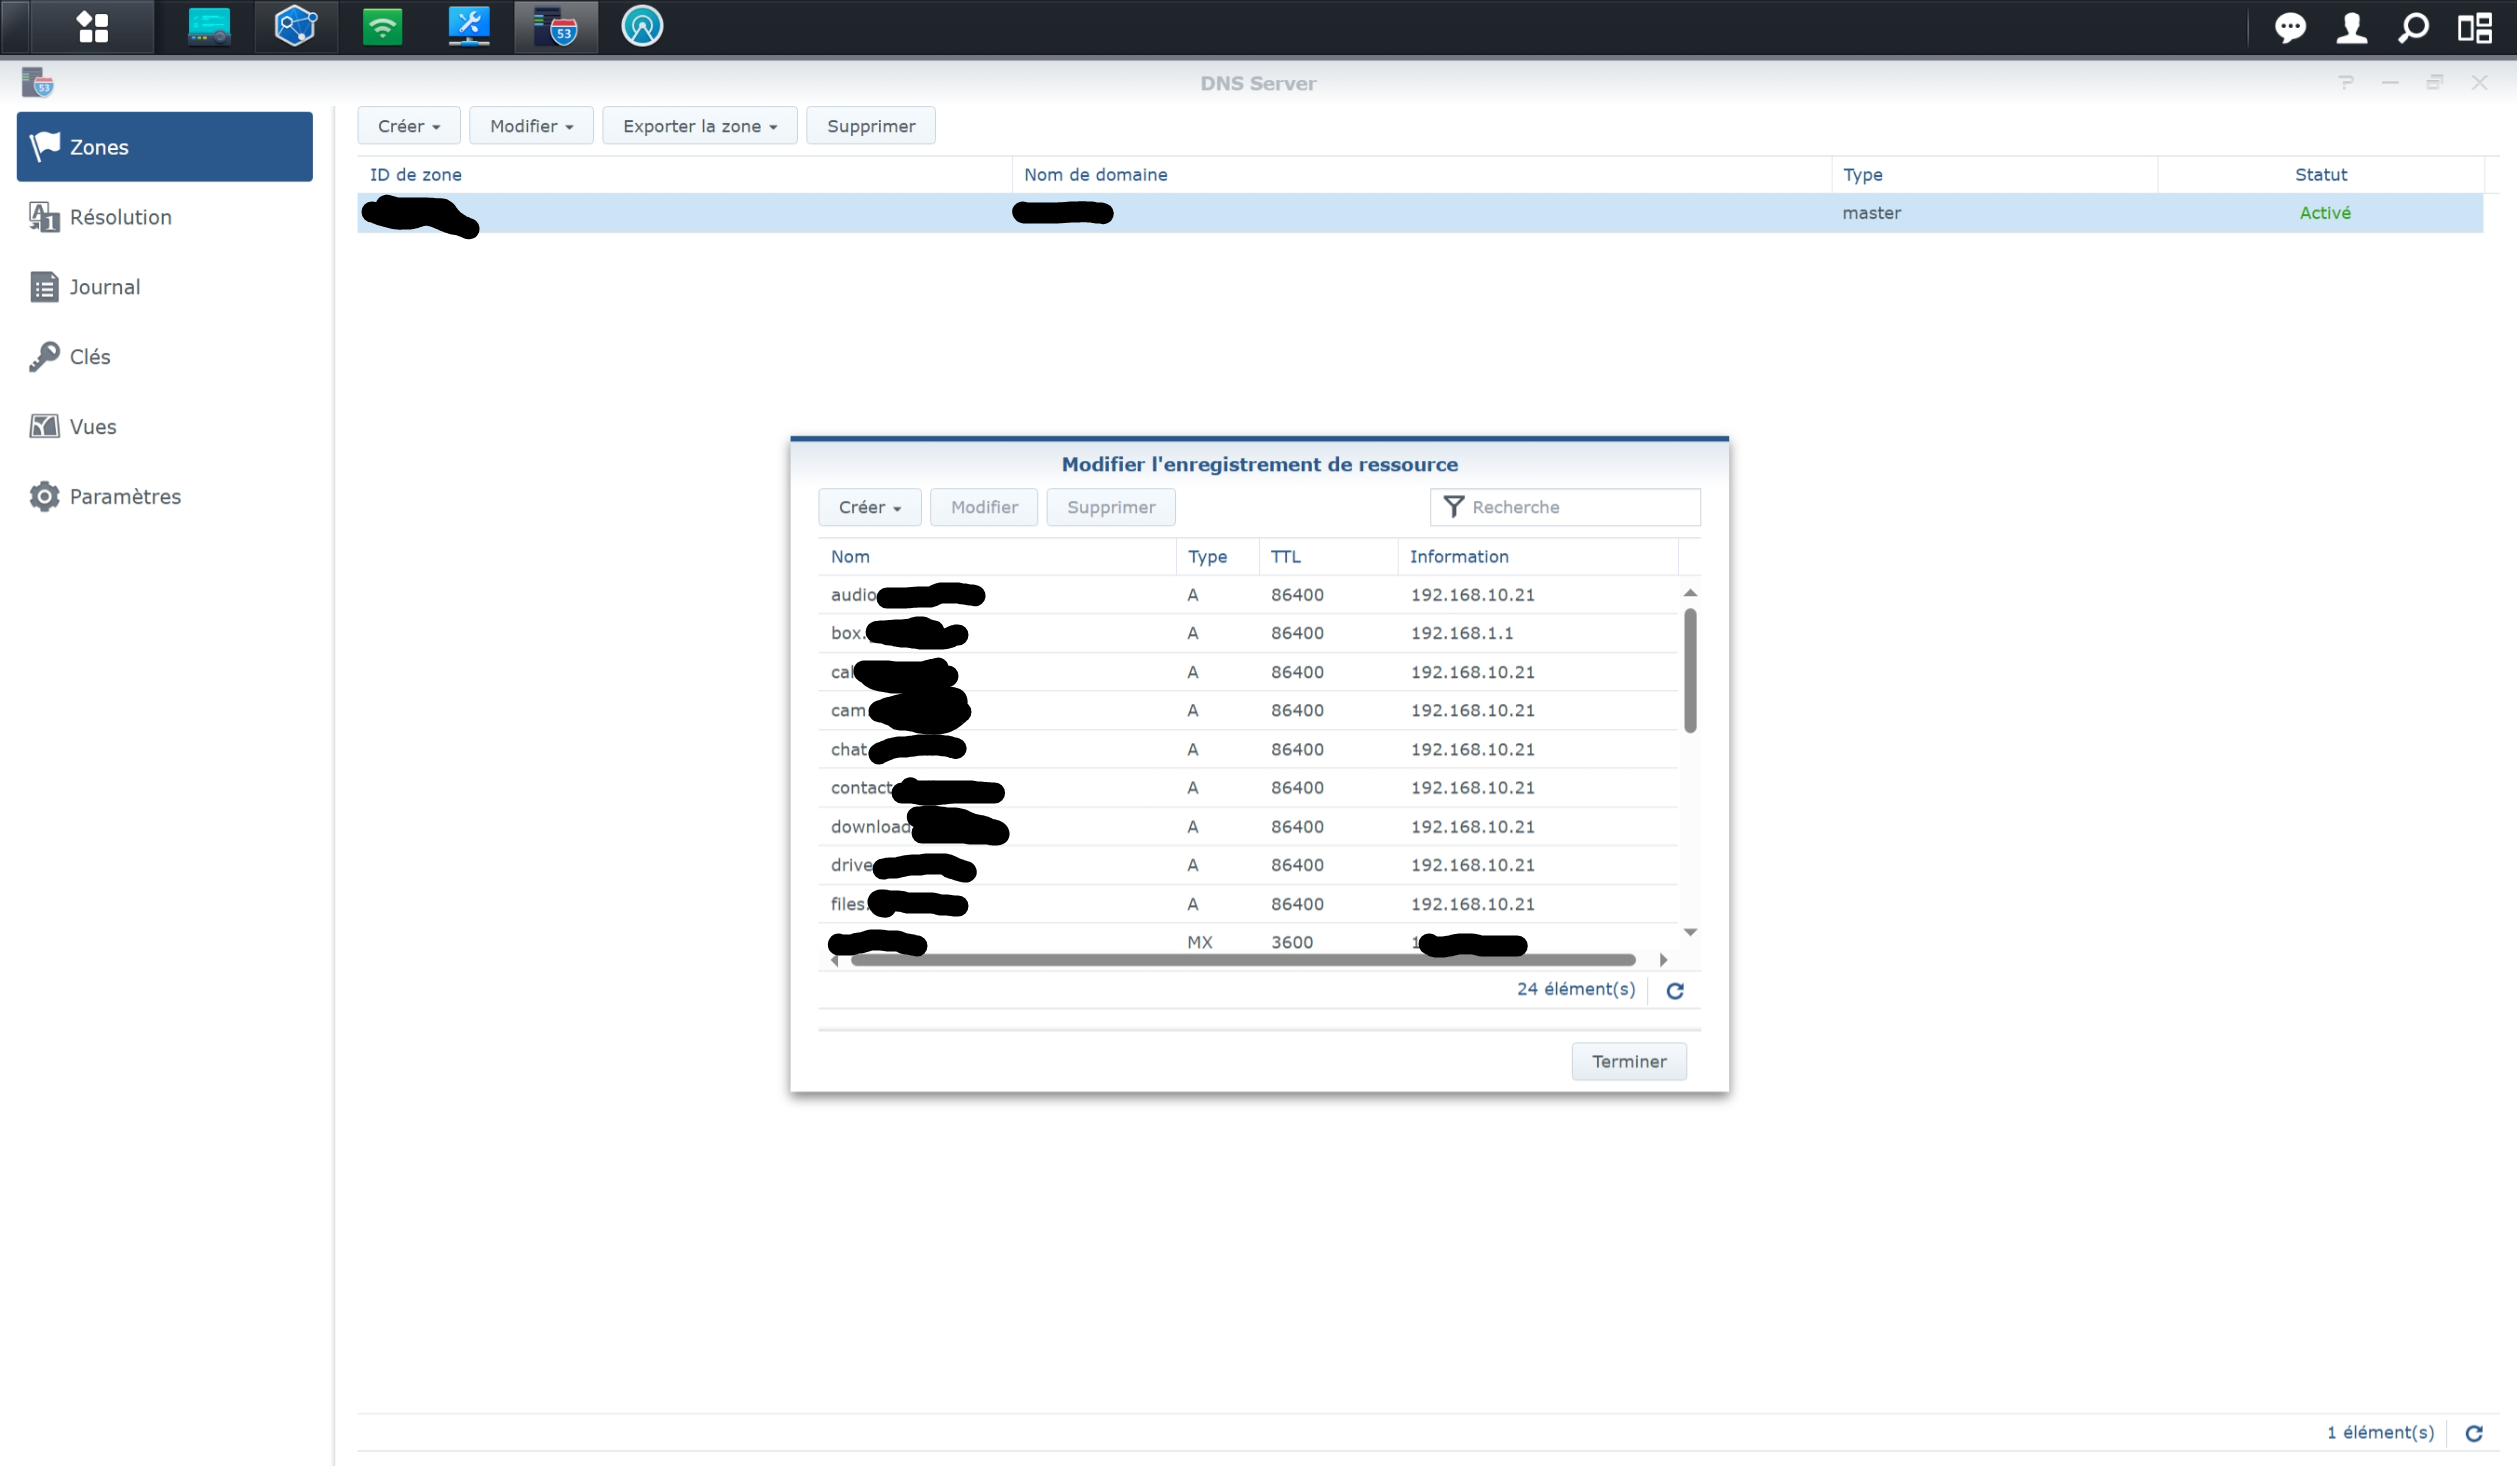Open the search magnifier icon

click(2413, 27)
